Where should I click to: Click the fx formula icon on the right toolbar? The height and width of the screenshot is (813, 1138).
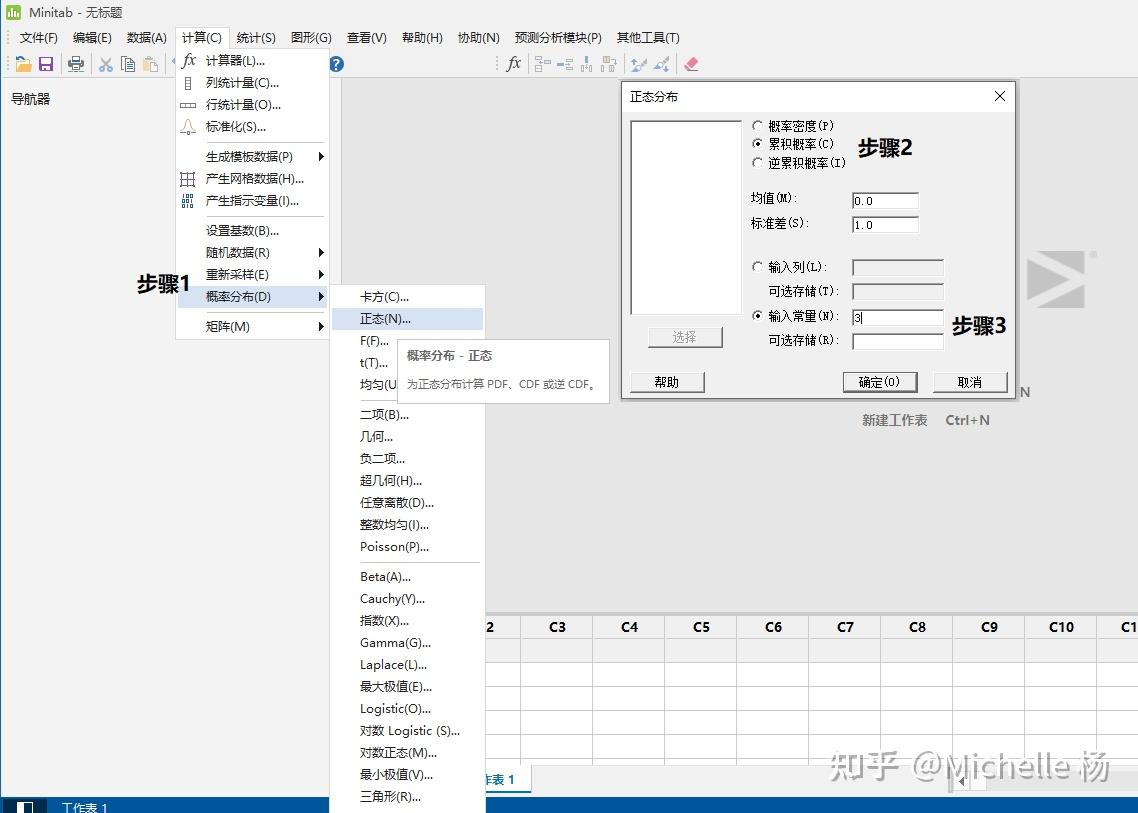513,63
